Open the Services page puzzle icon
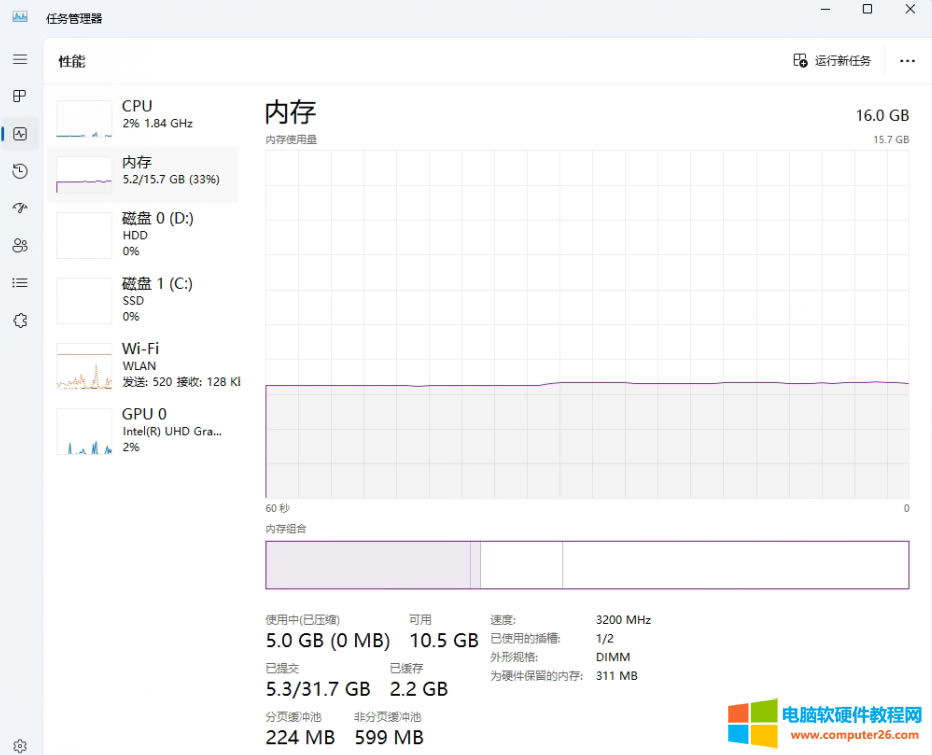Screen dimensions: 932x755 click(x=20, y=321)
